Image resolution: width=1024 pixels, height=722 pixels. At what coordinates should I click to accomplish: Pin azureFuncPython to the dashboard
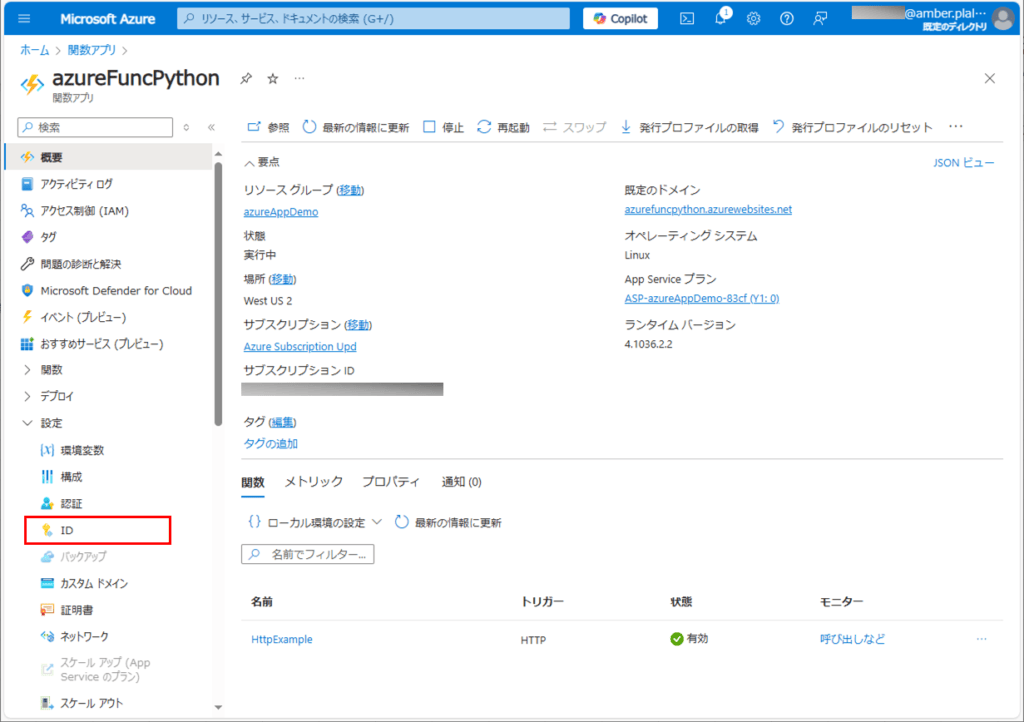click(244, 76)
